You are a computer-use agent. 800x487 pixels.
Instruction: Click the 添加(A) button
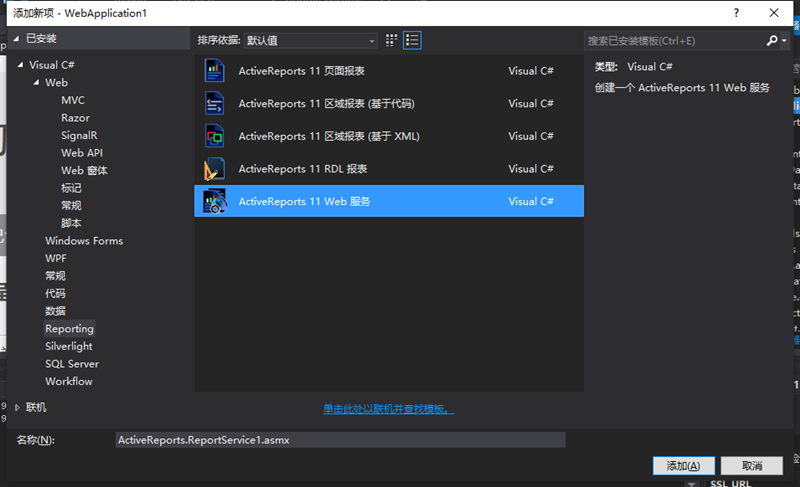[x=683, y=466]
